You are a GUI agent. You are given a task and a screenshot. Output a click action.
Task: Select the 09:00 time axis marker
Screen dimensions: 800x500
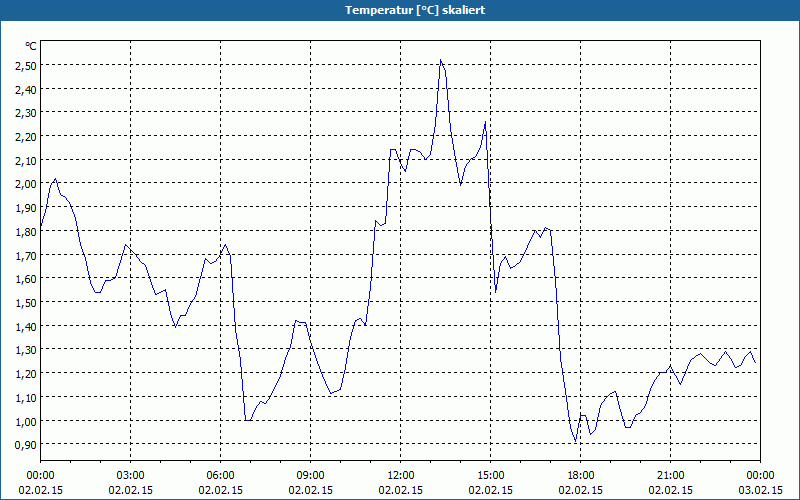point(310,476)
